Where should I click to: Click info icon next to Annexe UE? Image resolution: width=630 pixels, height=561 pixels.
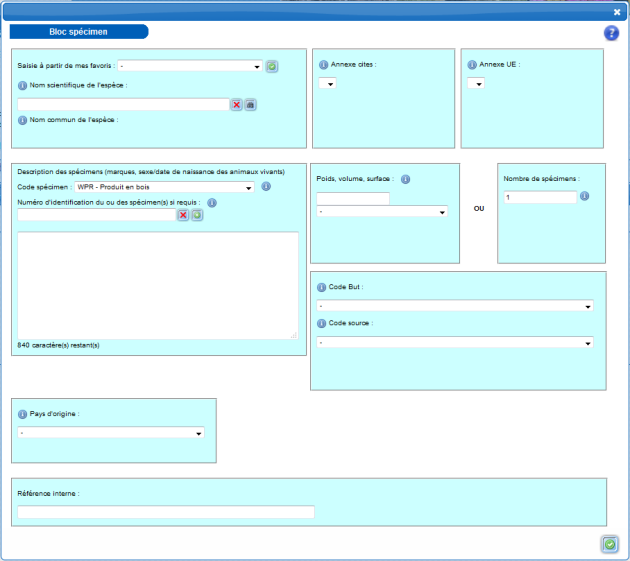point(472,65)
